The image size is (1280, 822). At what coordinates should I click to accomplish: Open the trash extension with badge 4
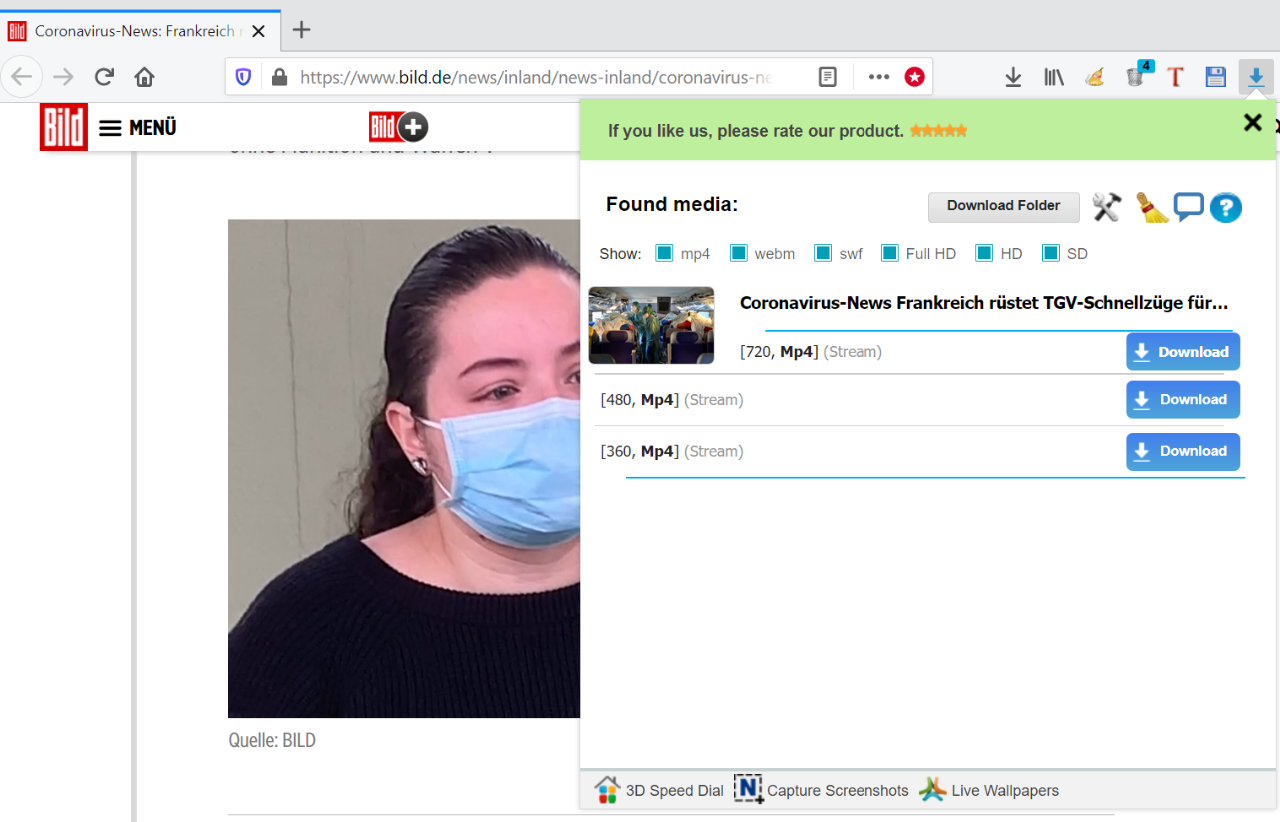coord(1137,75)
